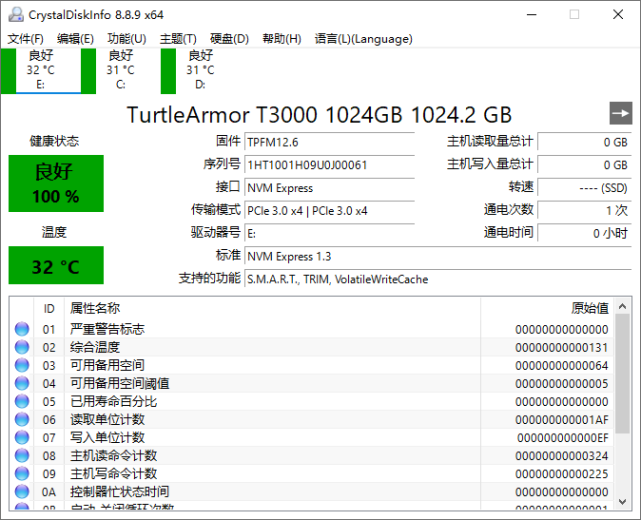Click status orb for attribute 06 读取单位计数
Screen dimensions: 641x520
point(22,419)
